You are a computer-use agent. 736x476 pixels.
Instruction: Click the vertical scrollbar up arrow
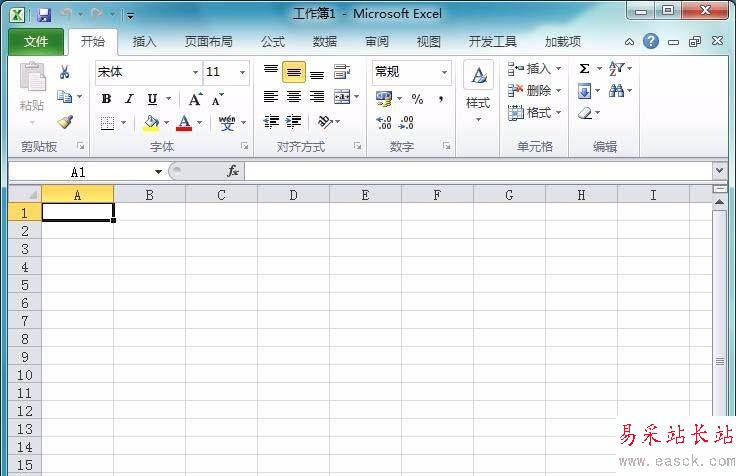[x=720, y=202]
